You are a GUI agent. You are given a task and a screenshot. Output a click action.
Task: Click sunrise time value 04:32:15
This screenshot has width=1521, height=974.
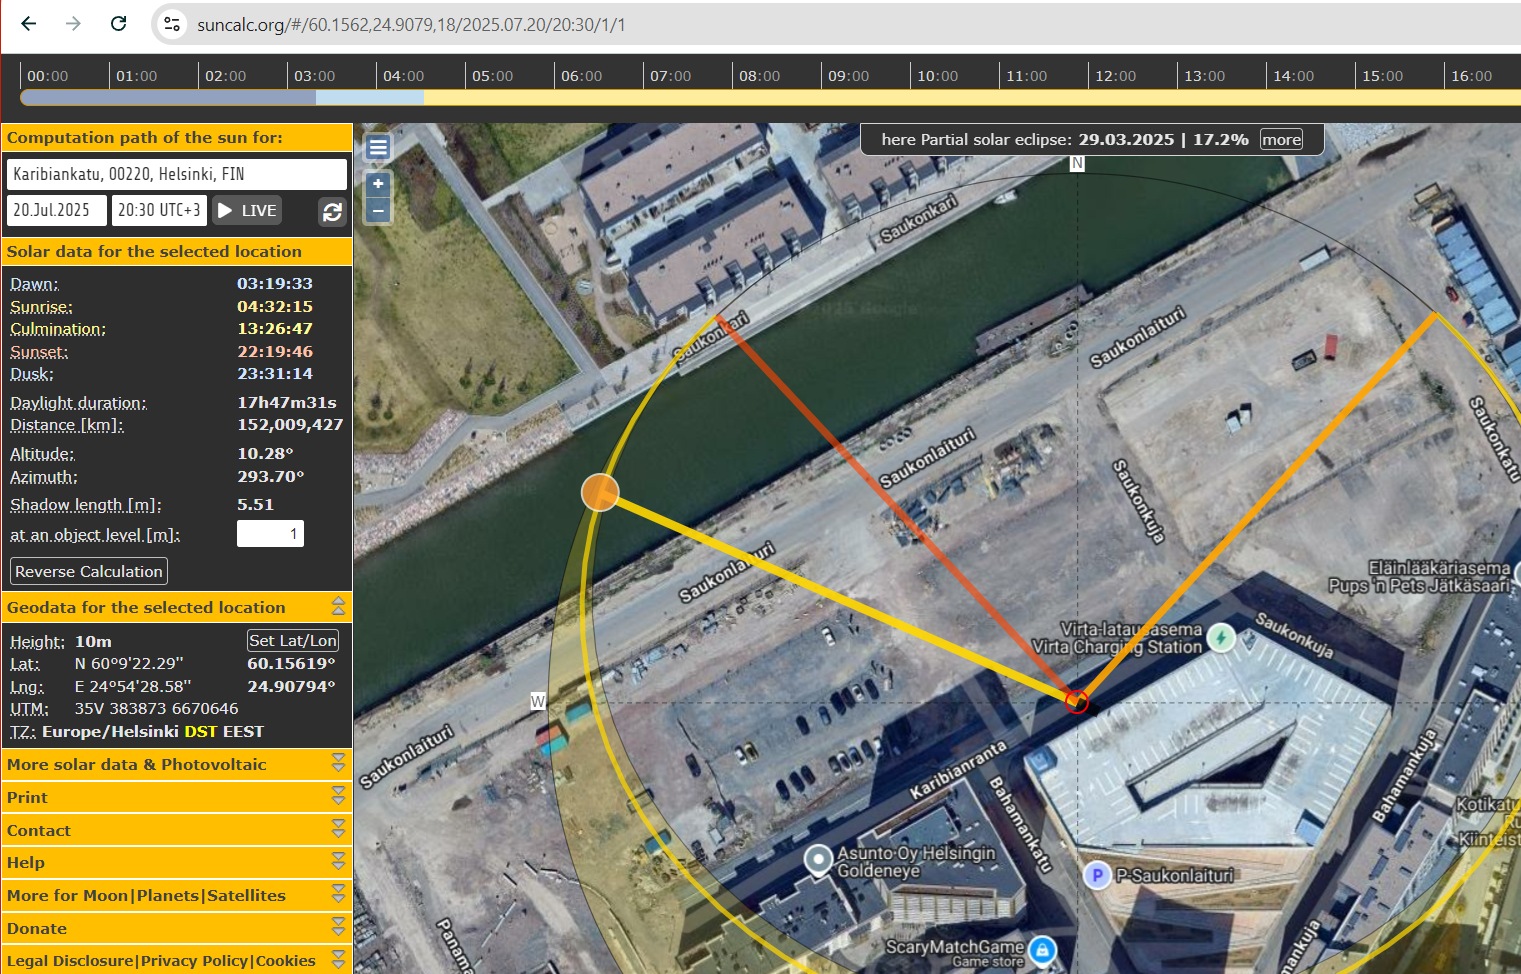point(275,307)
